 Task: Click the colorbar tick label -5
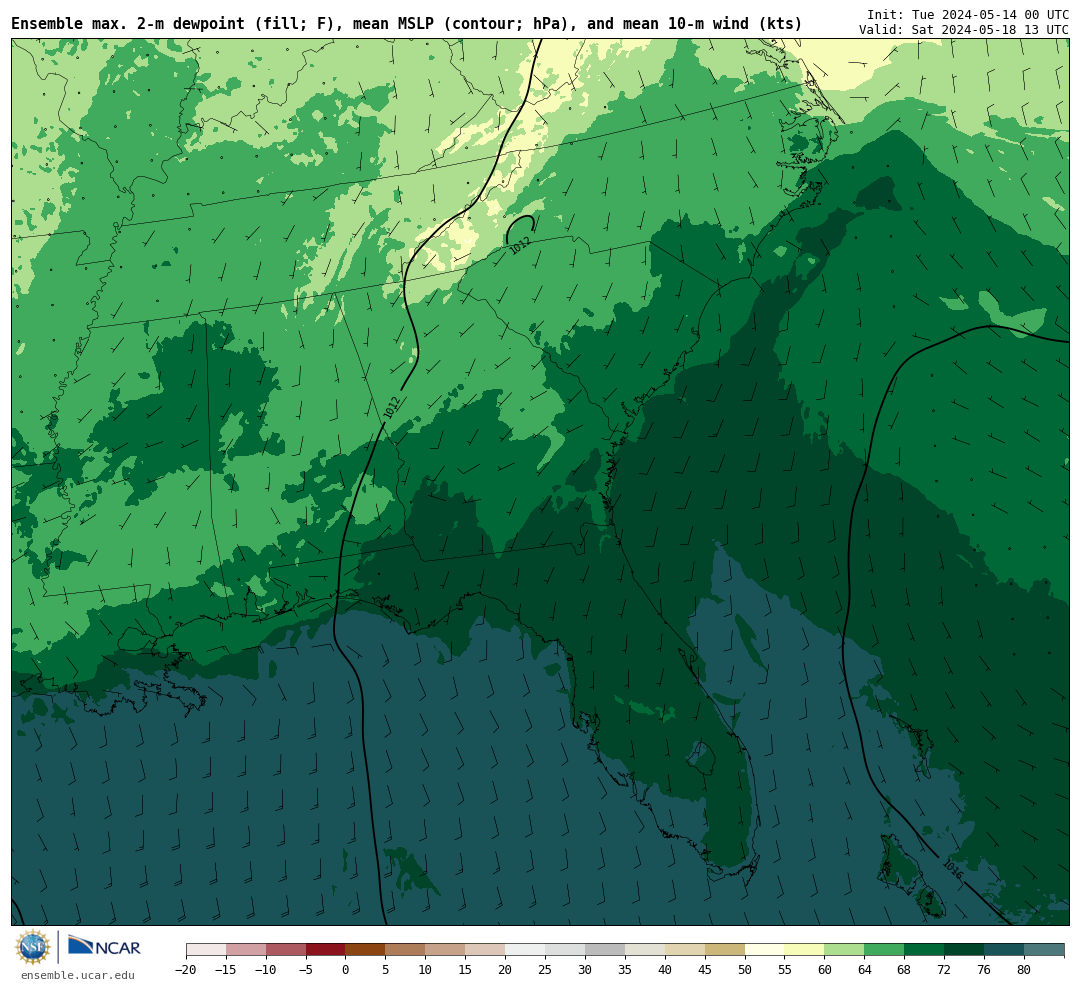coord(306,969)
